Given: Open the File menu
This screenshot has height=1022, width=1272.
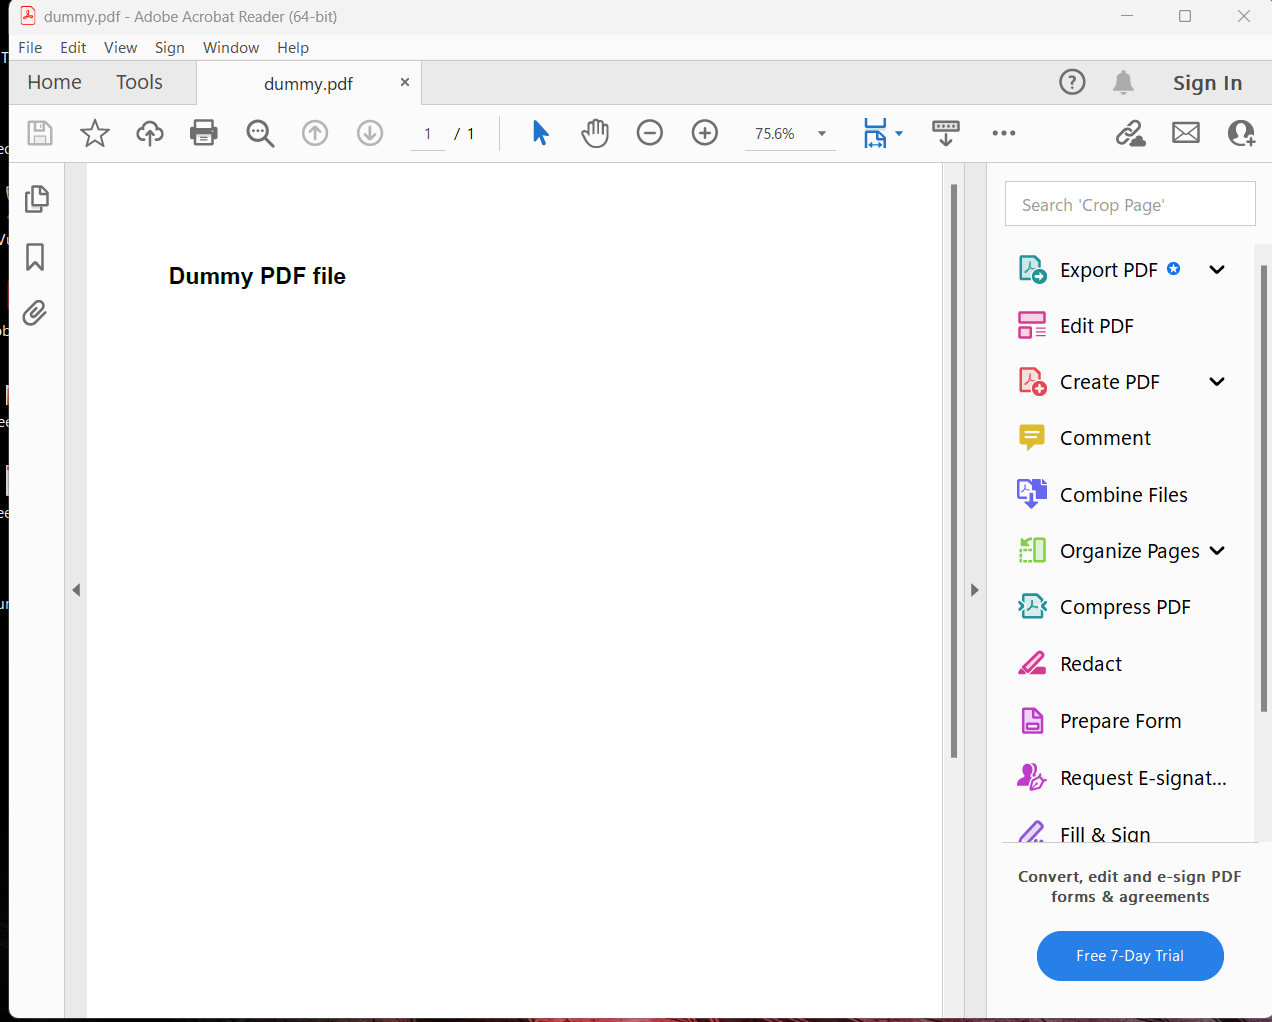Looking at the screenshot, I should 30,47.
